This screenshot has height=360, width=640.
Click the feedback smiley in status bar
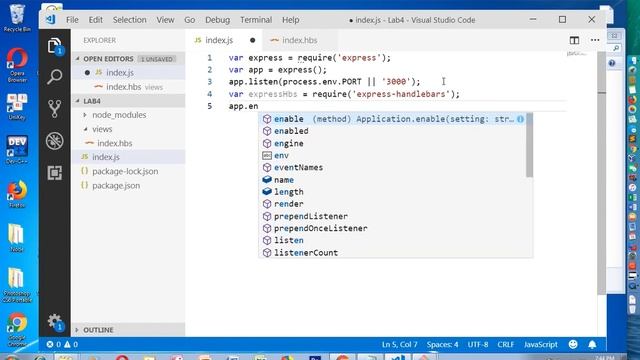pos(573,344)
